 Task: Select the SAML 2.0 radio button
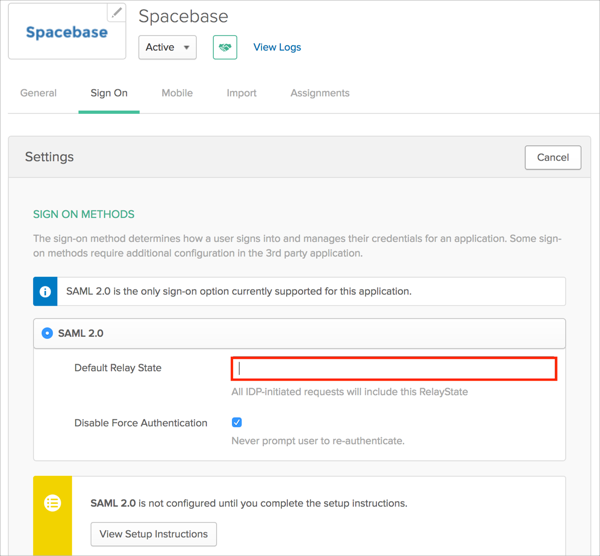[47, 333]
